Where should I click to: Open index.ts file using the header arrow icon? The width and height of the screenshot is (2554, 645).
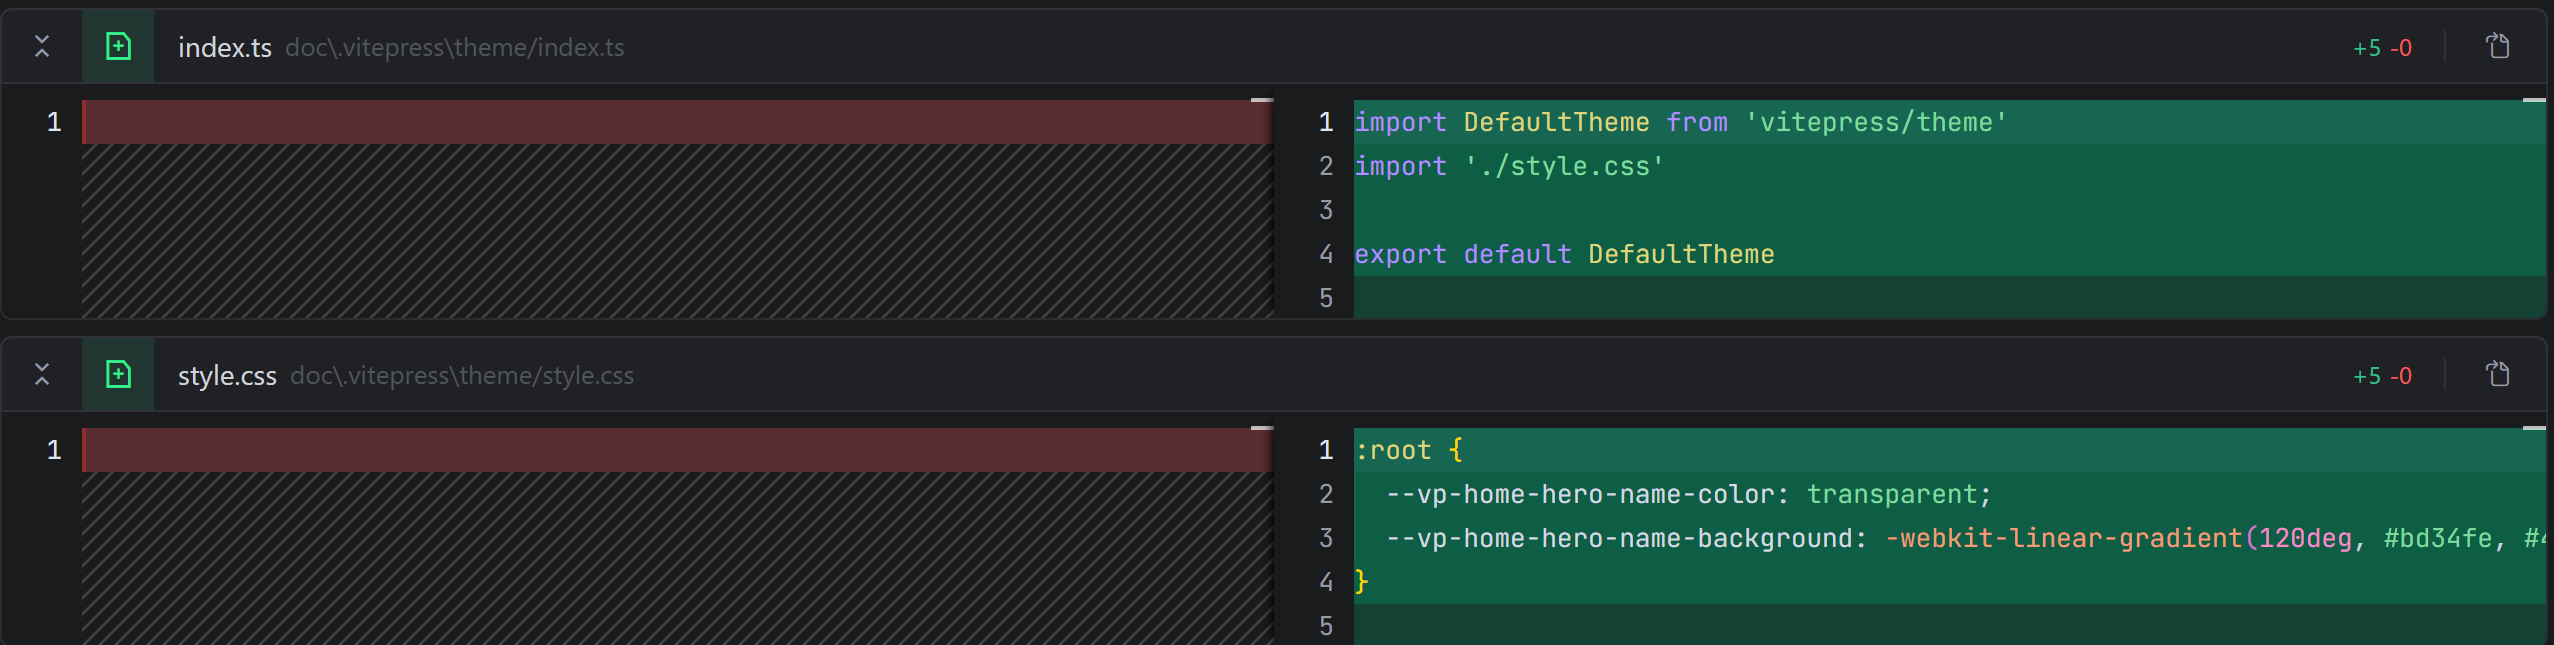coord(2498,46)
